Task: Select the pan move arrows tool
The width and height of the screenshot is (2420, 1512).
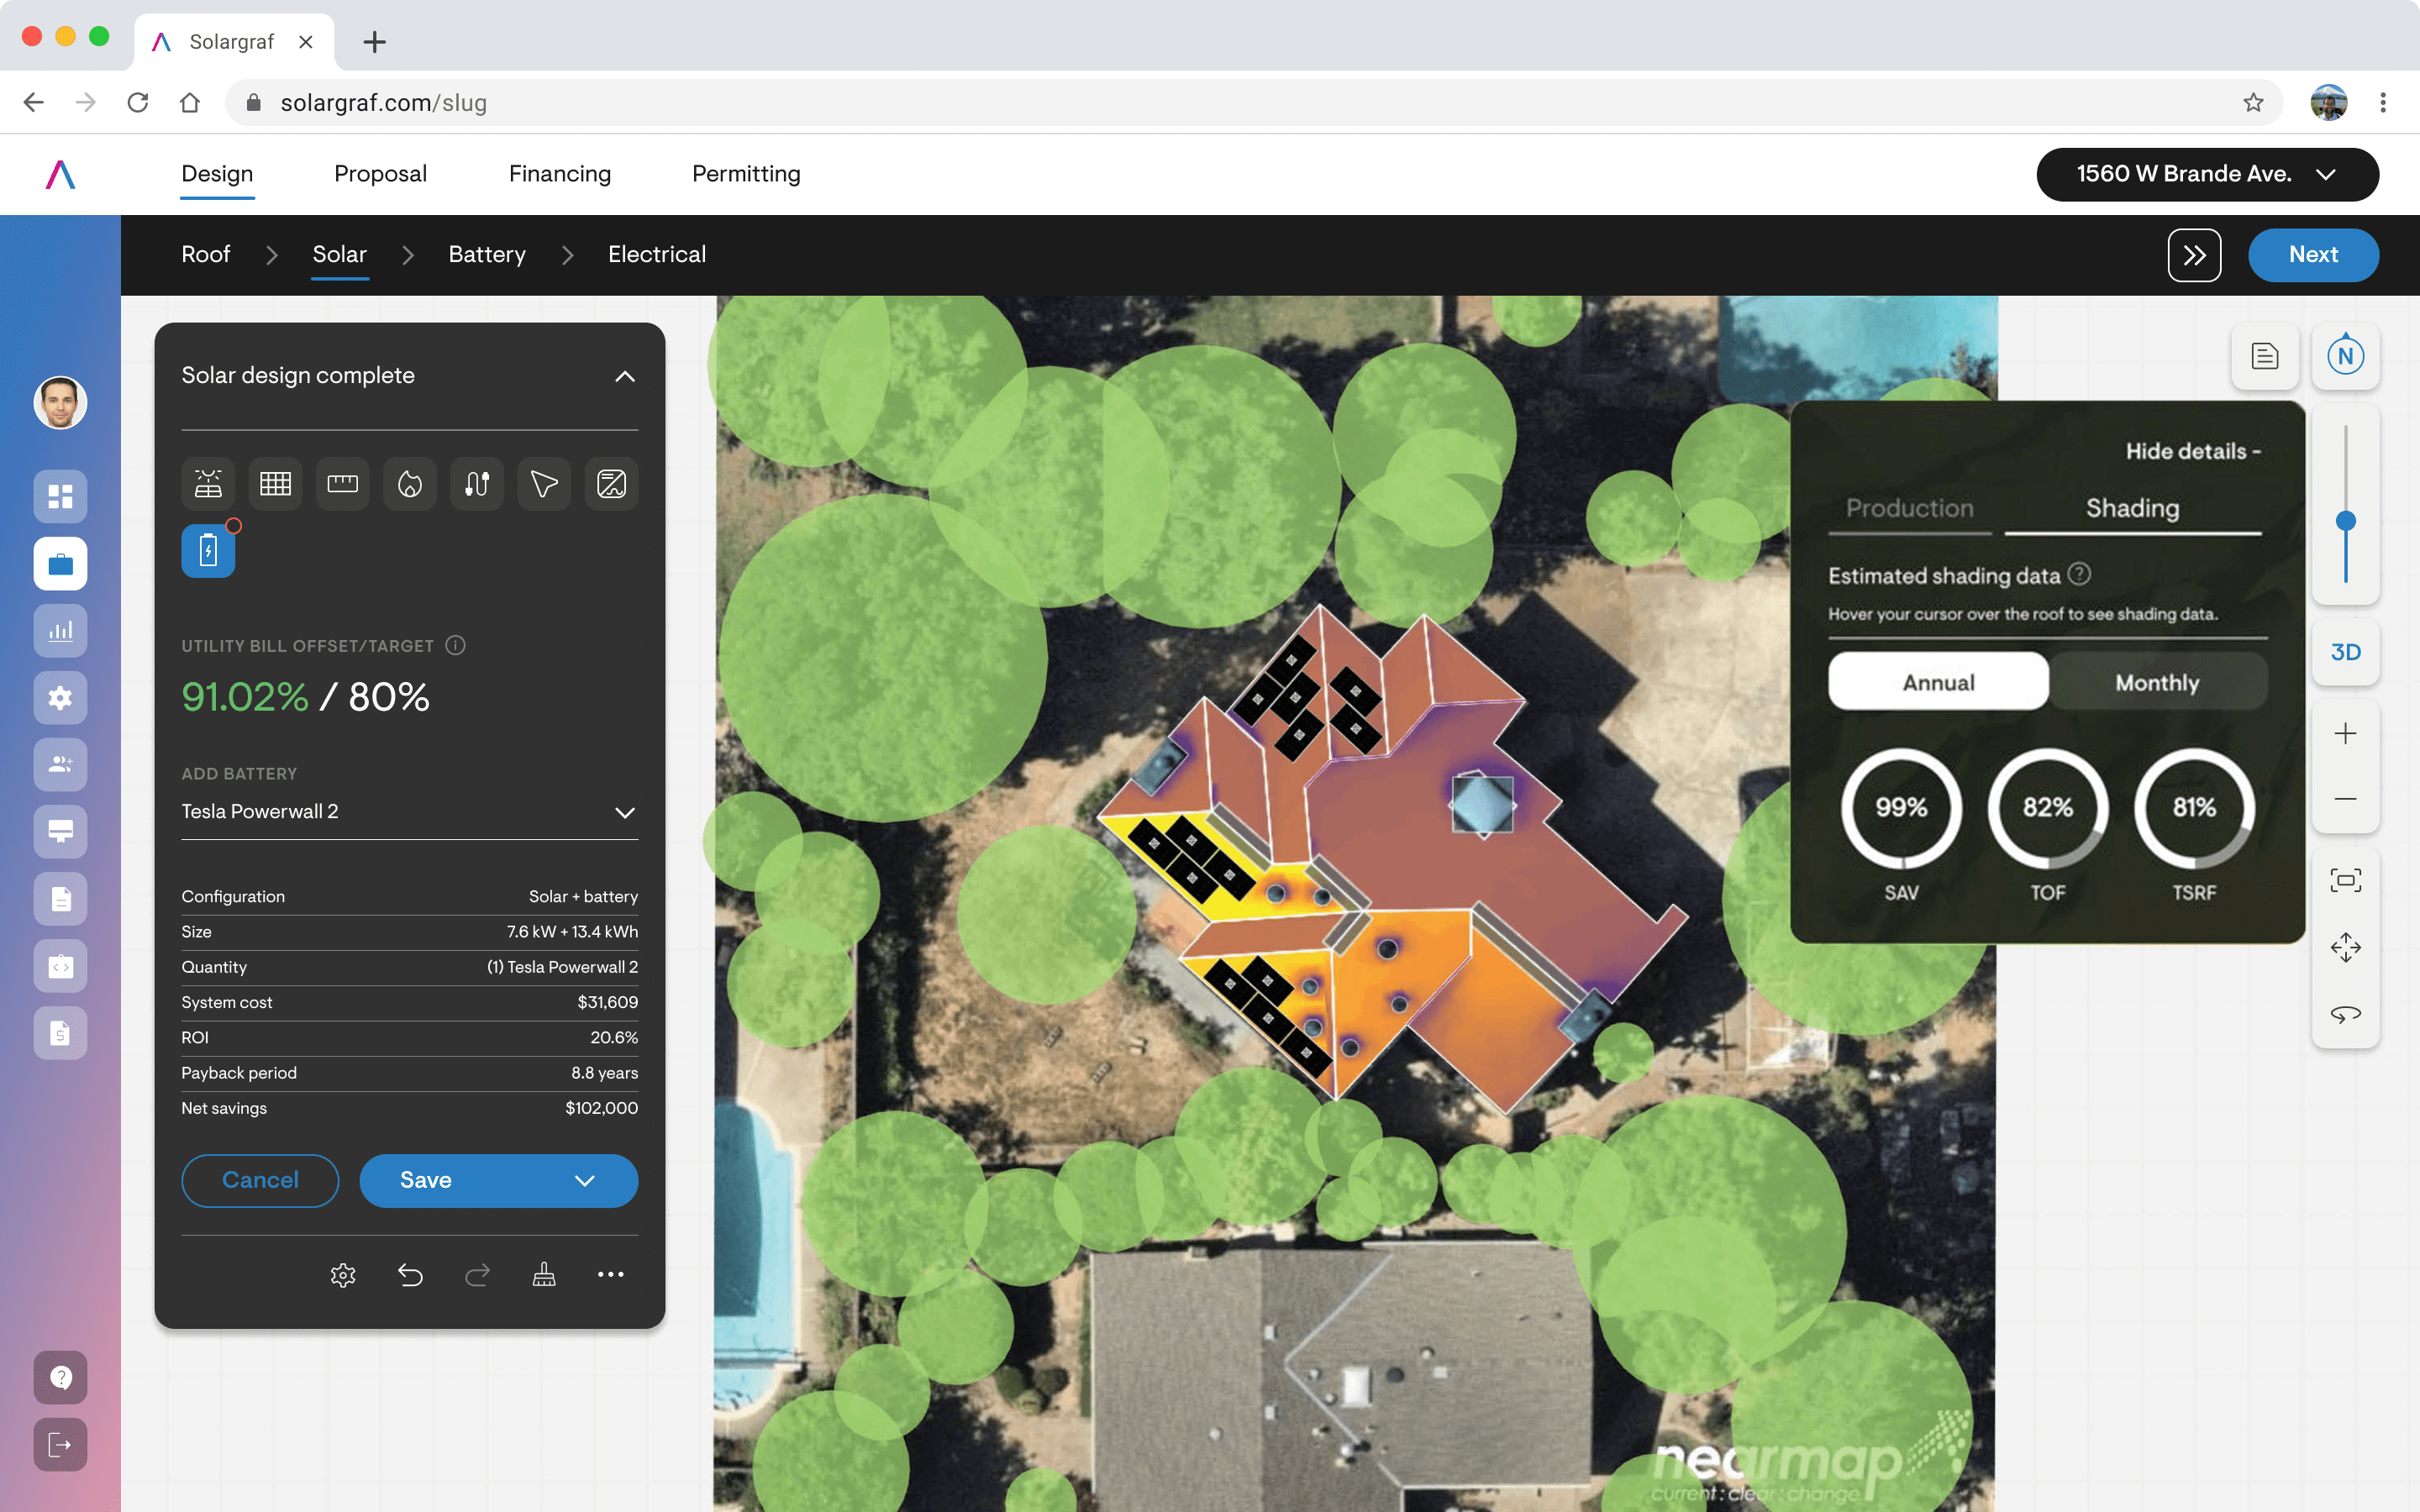Action: [x=2345, y=947]
